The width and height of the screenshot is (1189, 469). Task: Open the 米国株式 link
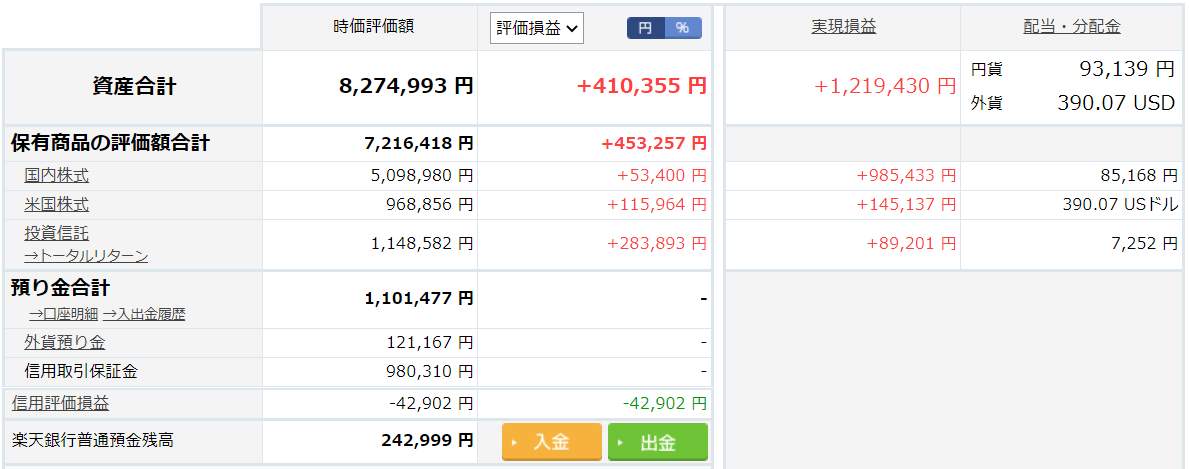coord(56,205)
